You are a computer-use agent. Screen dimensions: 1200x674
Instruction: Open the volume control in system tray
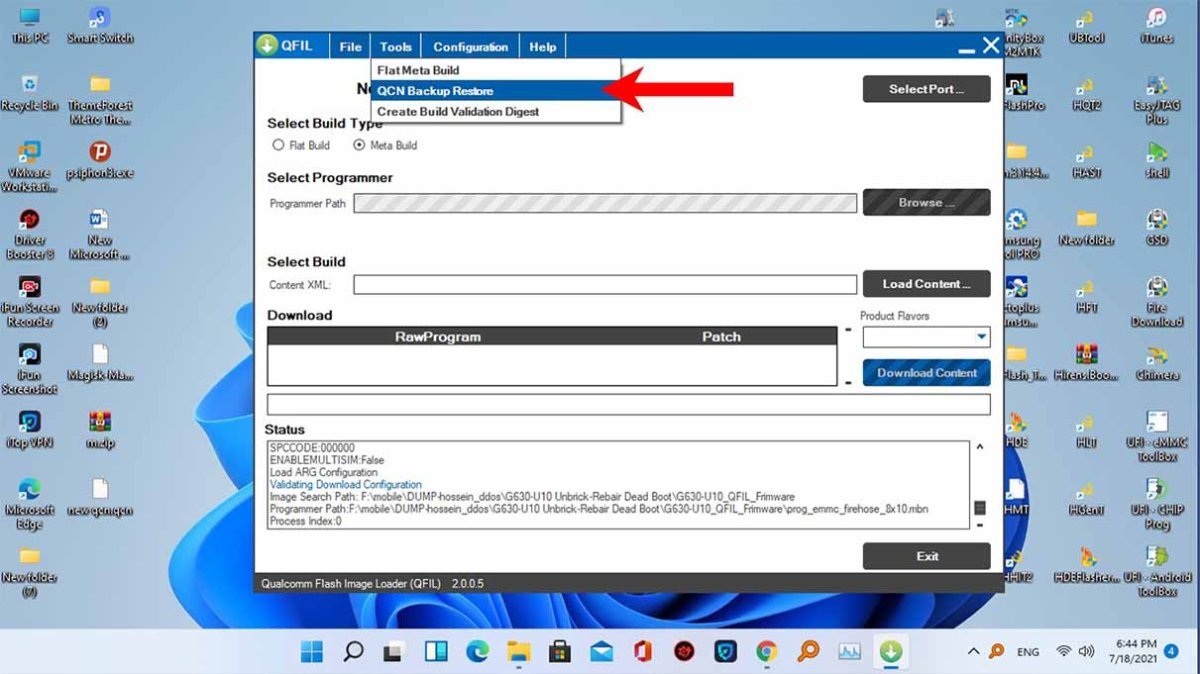coord(1085,652)
